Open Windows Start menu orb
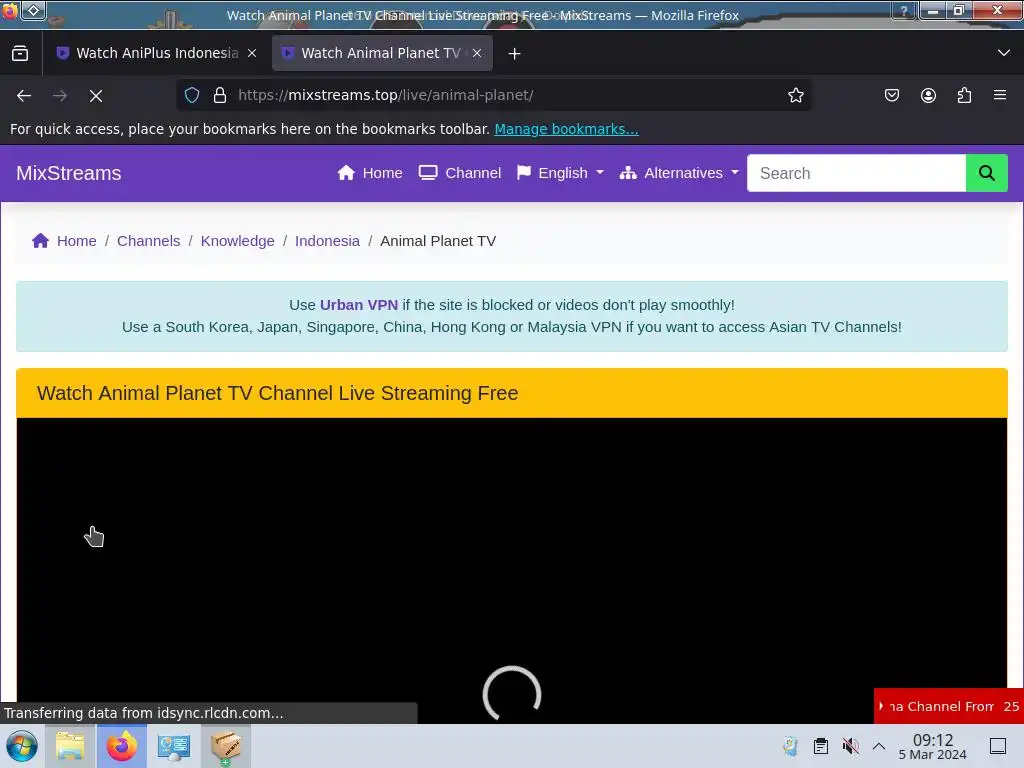Viewport: 1024px width, 768px height. pos(22,746)
